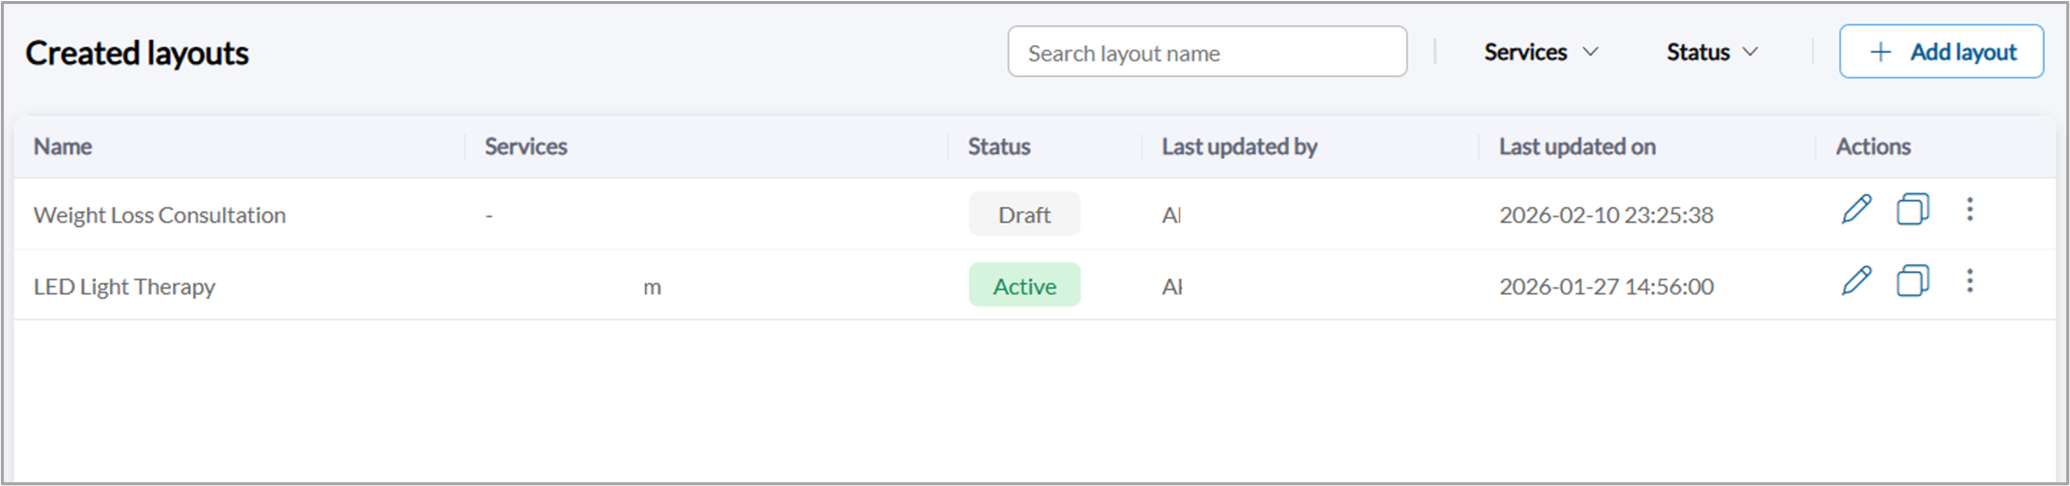Edit the Weight Loss Consultation layout
This screenshot has width=2070, height=486.
point(1856,210)
